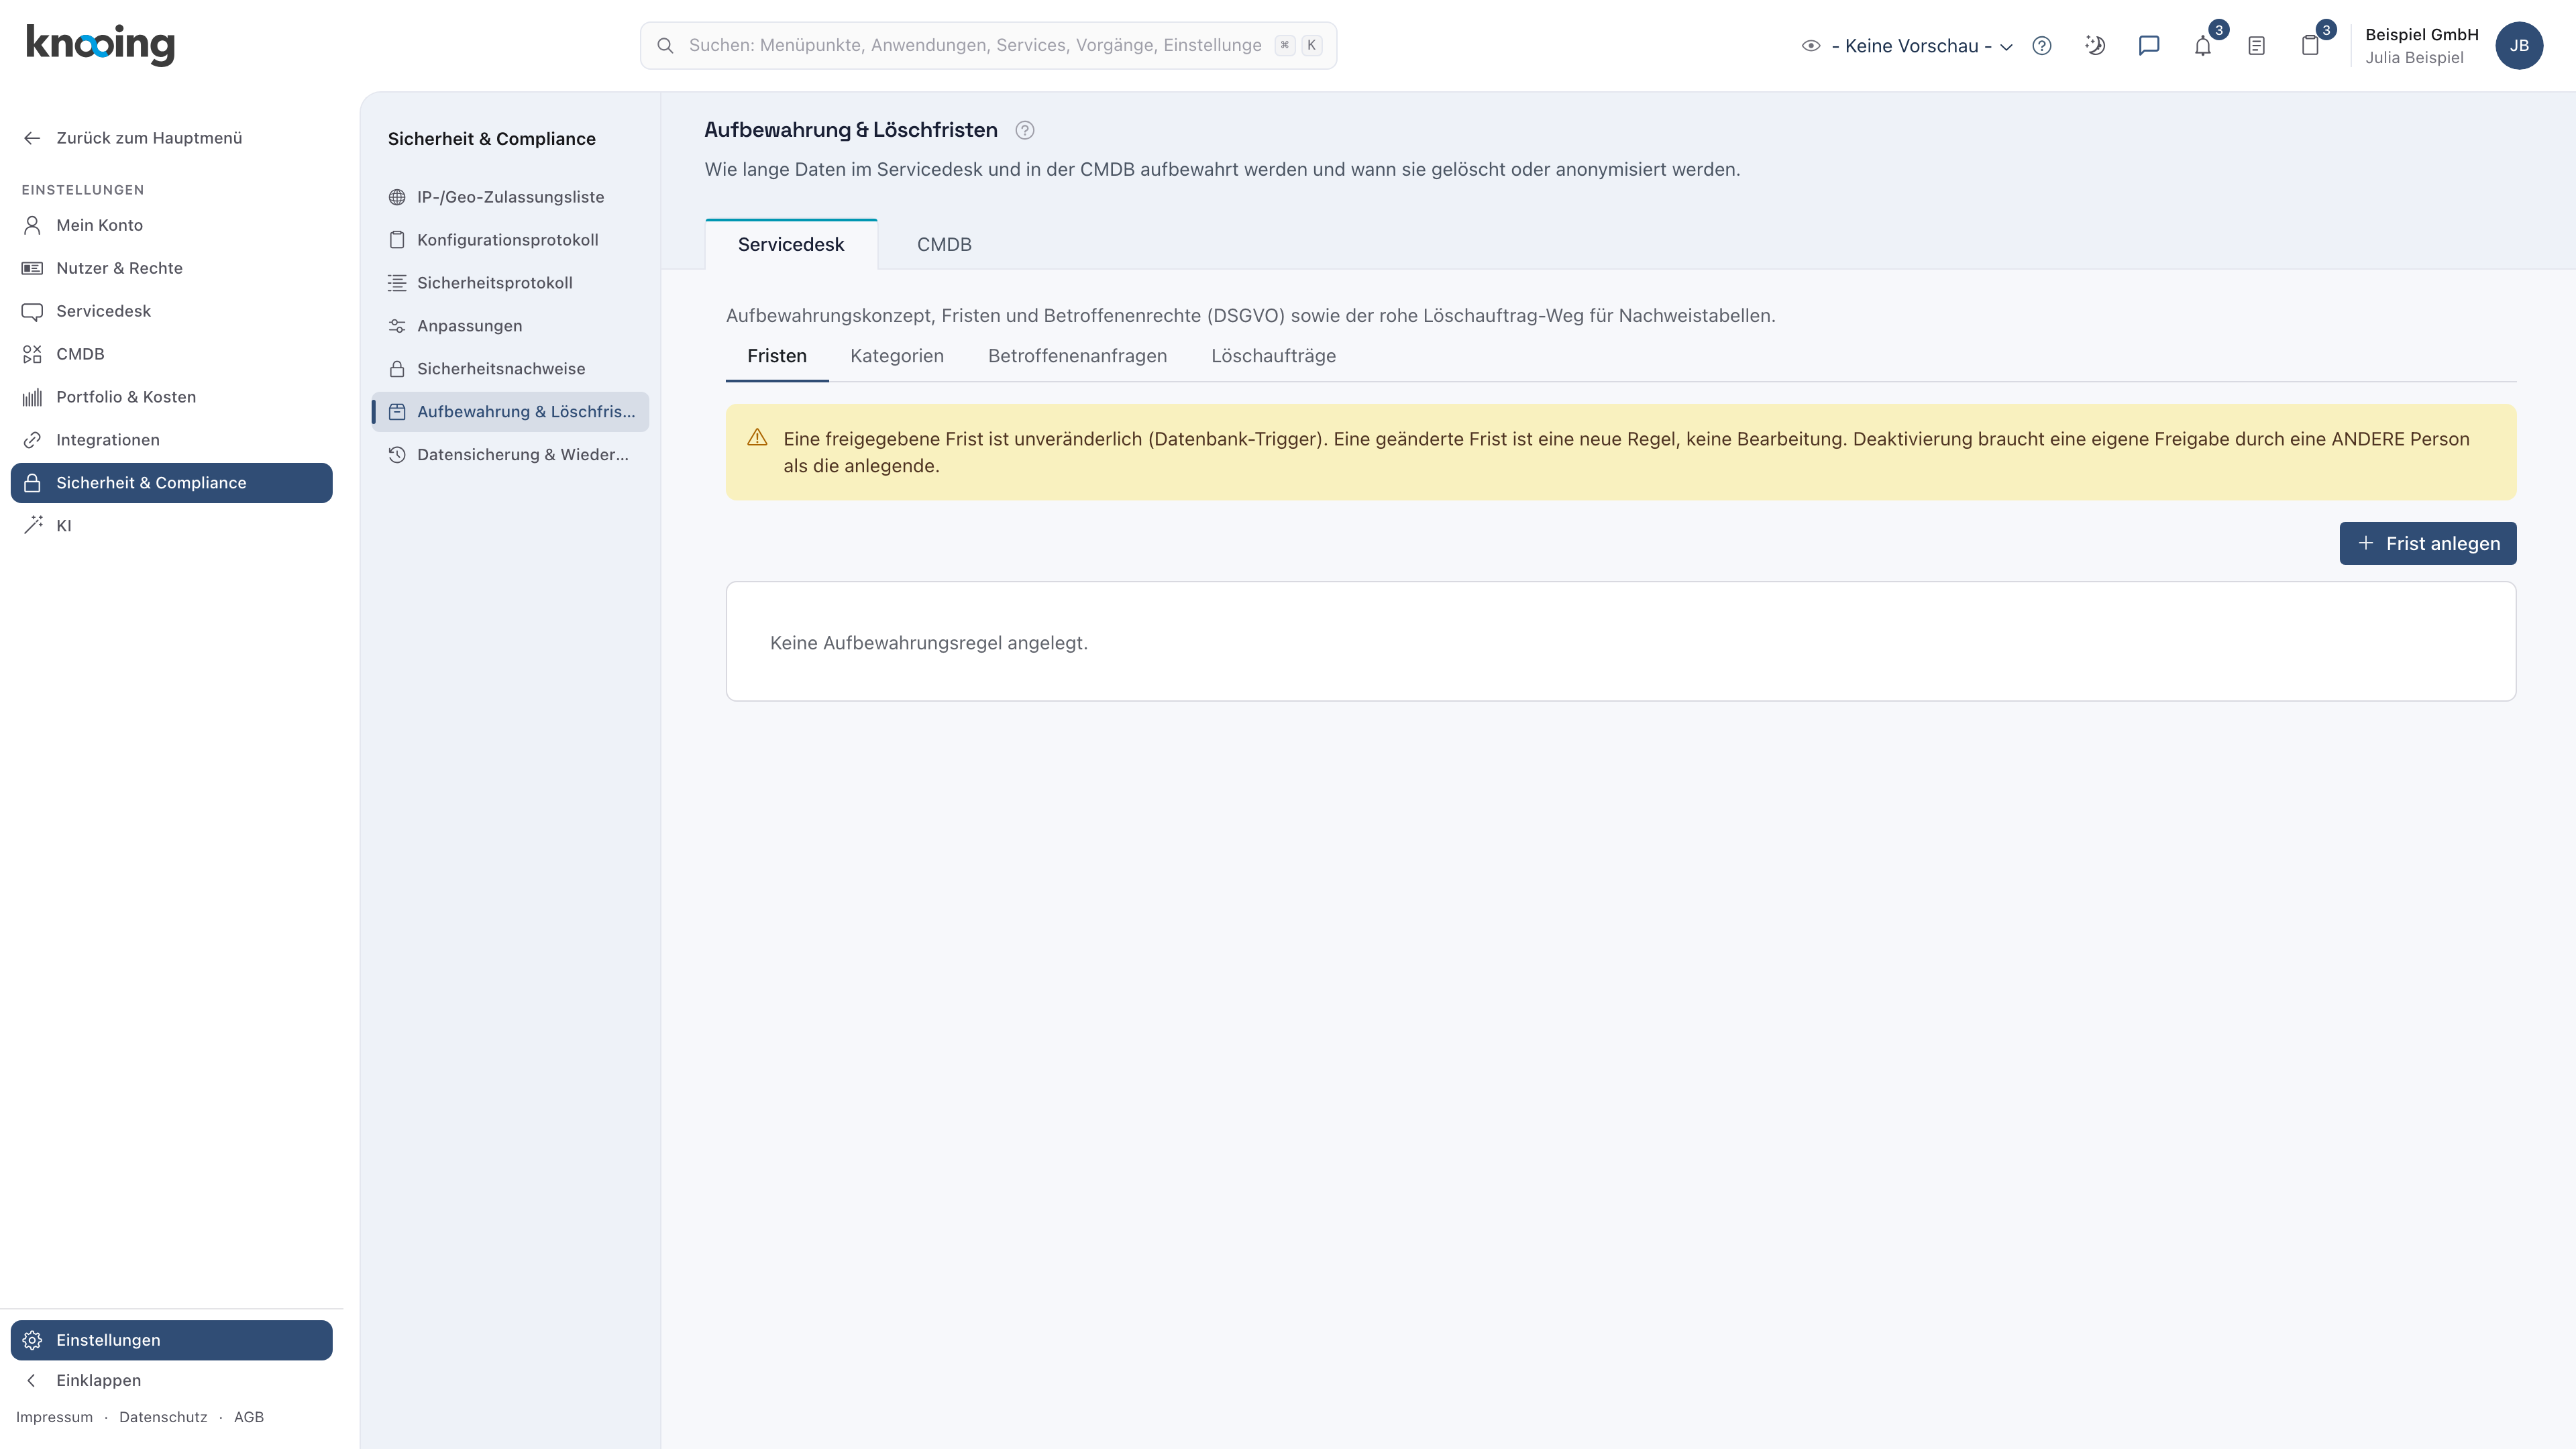
Task: Click the gear icon in Einstellungen
Action: 33,1340
